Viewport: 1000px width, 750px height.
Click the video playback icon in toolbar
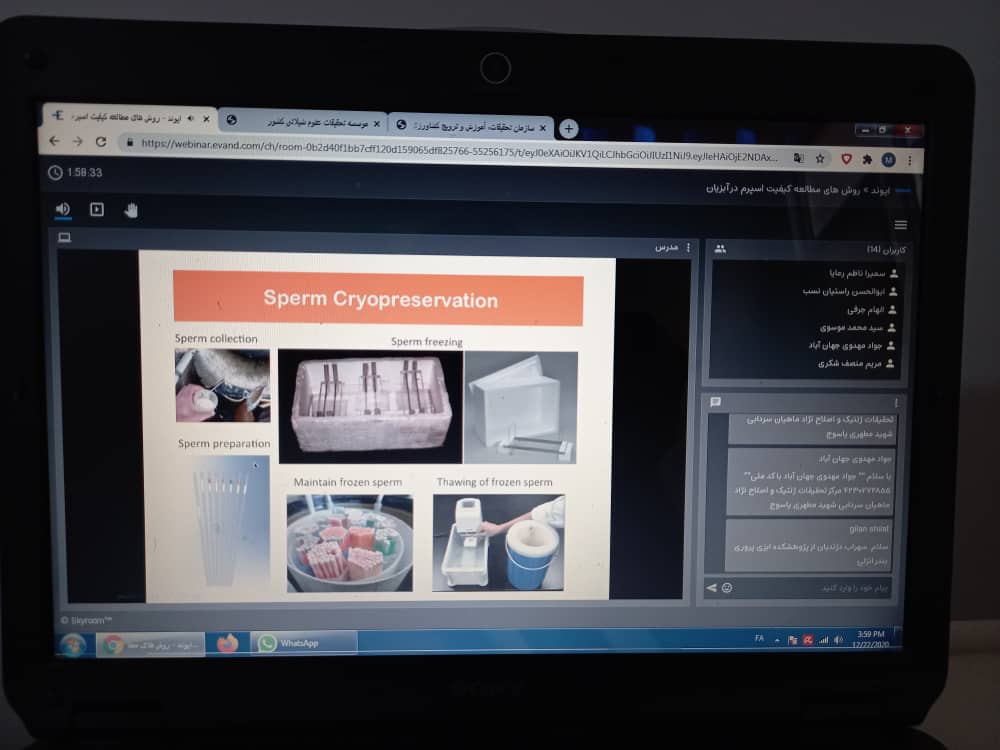[x=97, y=209]
